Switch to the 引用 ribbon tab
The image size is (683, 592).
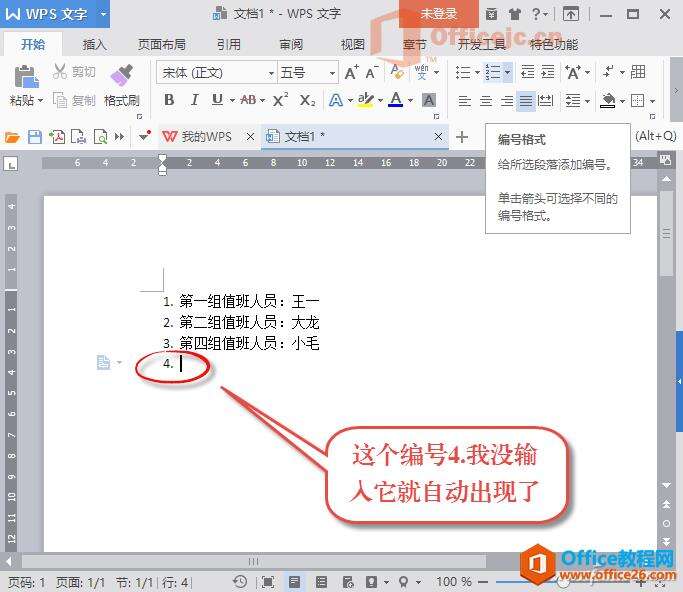pos(229,44)
